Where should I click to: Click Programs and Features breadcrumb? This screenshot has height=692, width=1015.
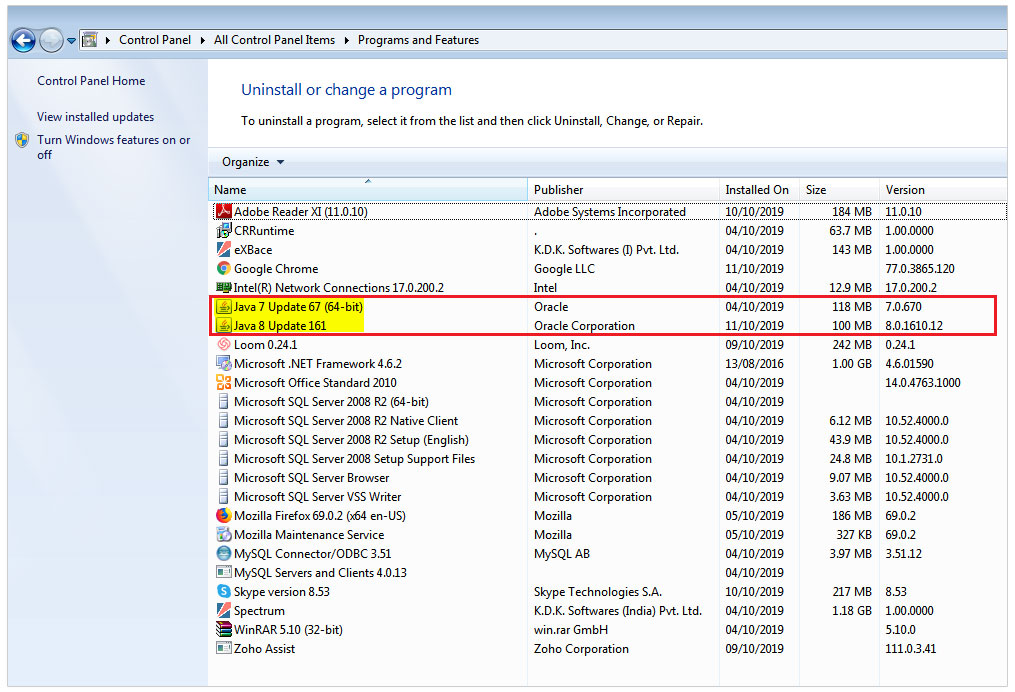point(418,40)
